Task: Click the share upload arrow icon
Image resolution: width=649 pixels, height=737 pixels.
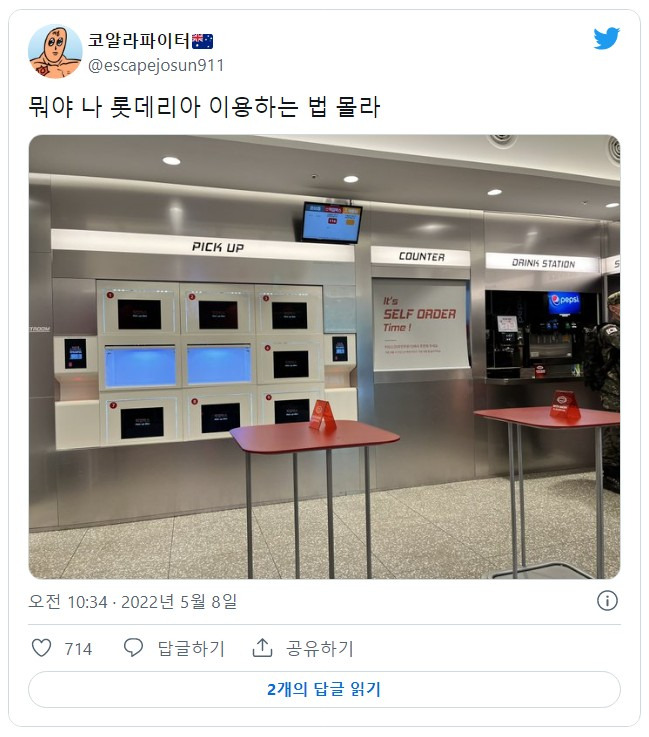Action: click(262, 648)
